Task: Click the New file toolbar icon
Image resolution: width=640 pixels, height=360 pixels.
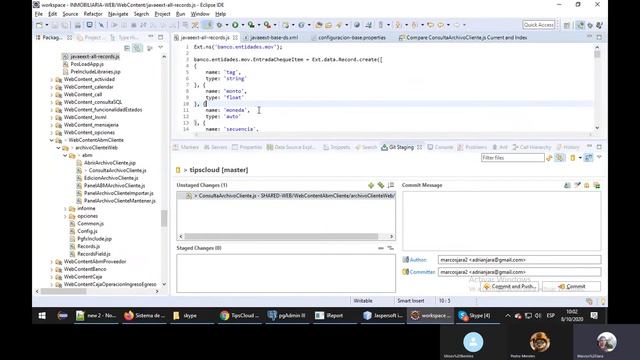Action: 40,25
